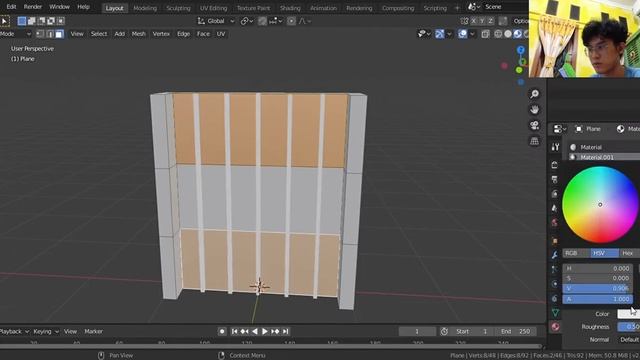Open Render properties tab
640x360 pixels.
(555, 165)
